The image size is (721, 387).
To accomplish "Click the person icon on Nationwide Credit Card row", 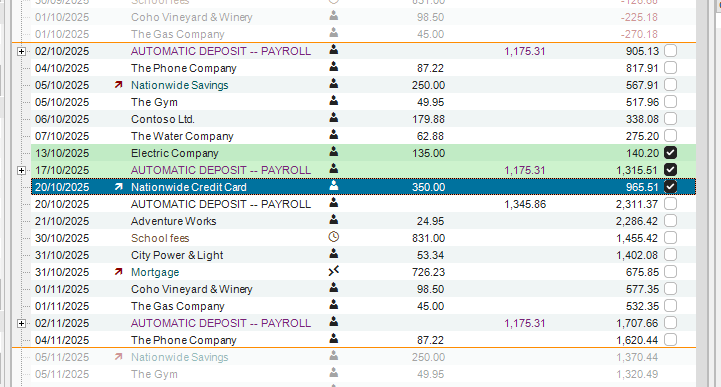I will click(334, 186).
